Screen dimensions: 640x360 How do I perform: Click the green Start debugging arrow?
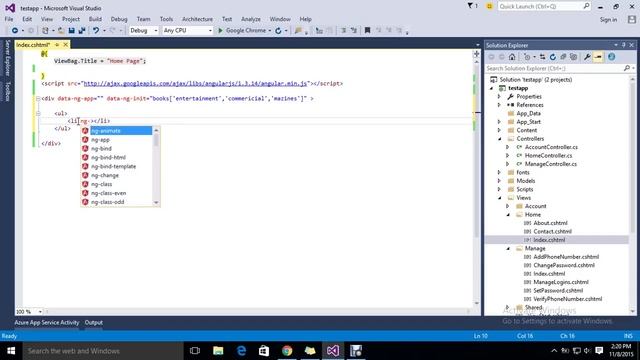(x=220, y=31)
